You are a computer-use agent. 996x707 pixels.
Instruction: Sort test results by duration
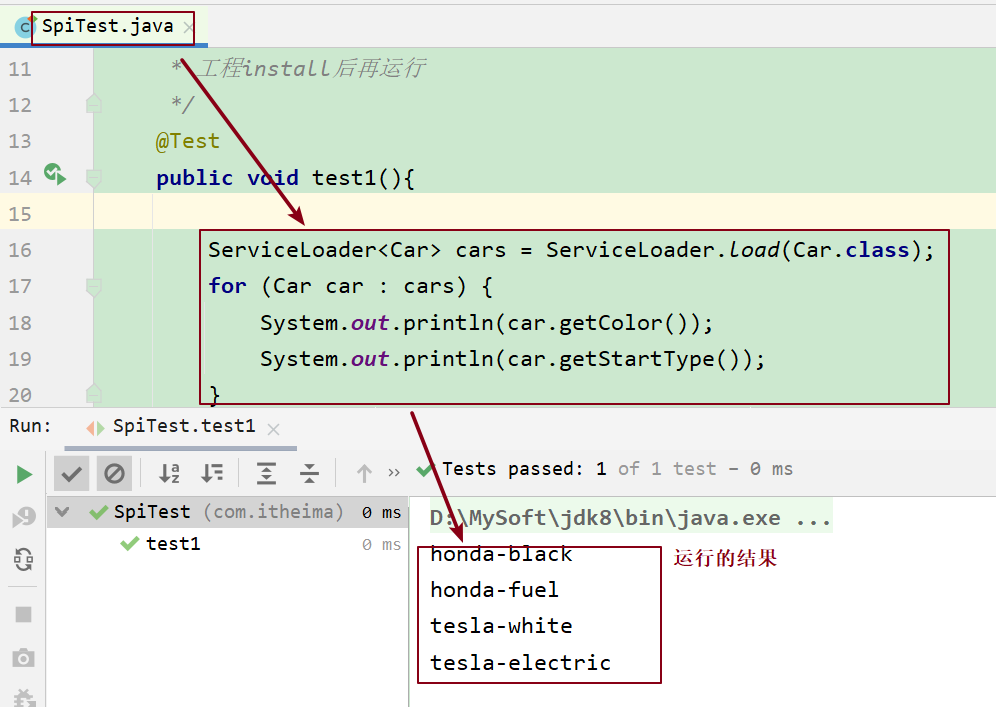(x=212, y=473)
